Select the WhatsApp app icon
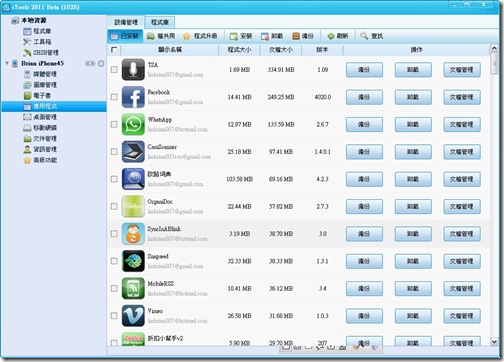The width and height of the screenshot is (504, 362). pos(133,124)
